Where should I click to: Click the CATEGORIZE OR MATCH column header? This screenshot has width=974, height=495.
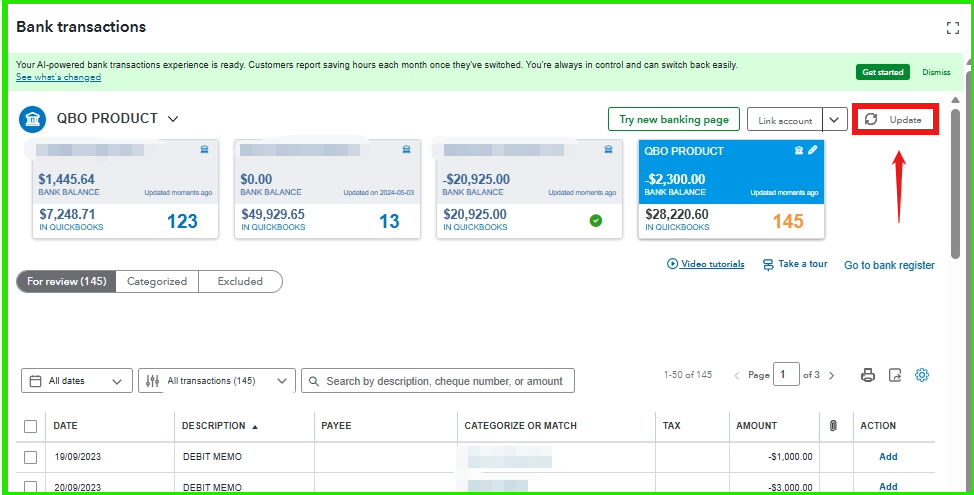coord(521,426)
